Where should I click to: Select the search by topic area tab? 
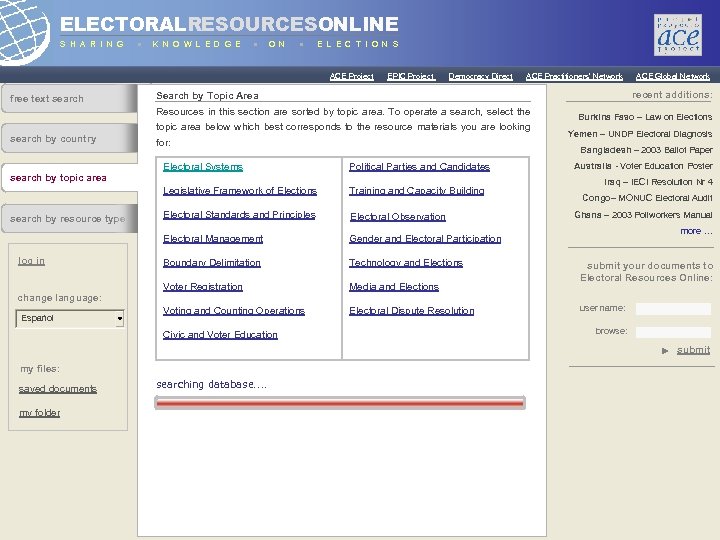(69, 178)
